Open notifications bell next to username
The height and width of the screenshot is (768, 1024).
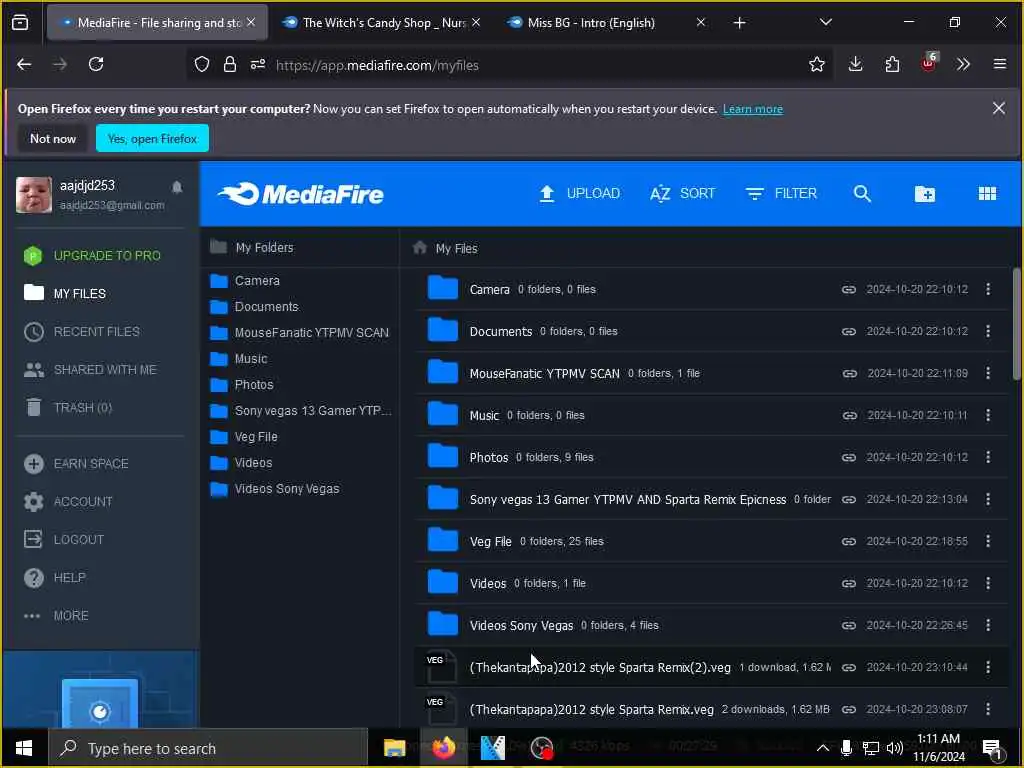[177, 187]
